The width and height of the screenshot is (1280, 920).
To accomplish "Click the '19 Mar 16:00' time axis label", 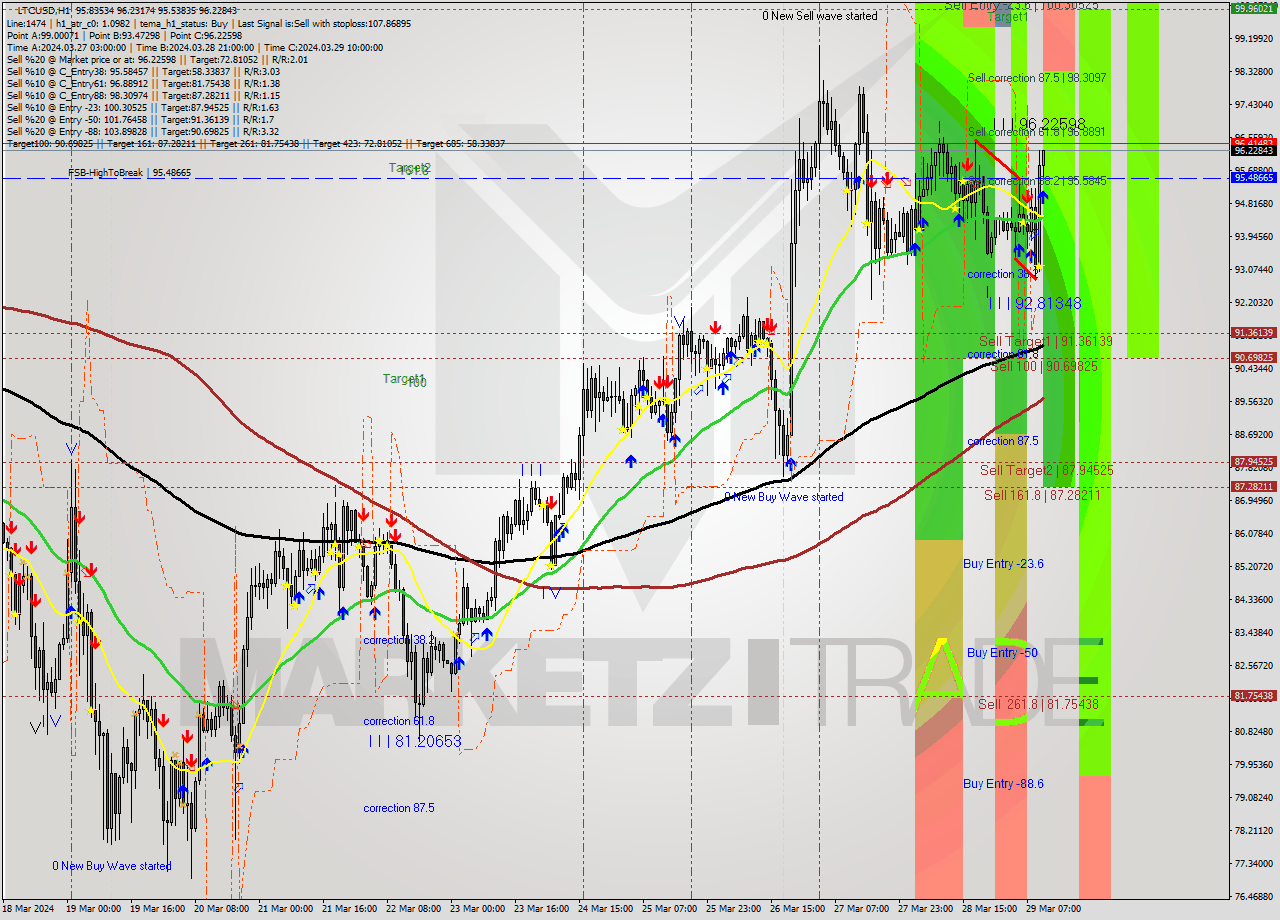I will 155,909.
